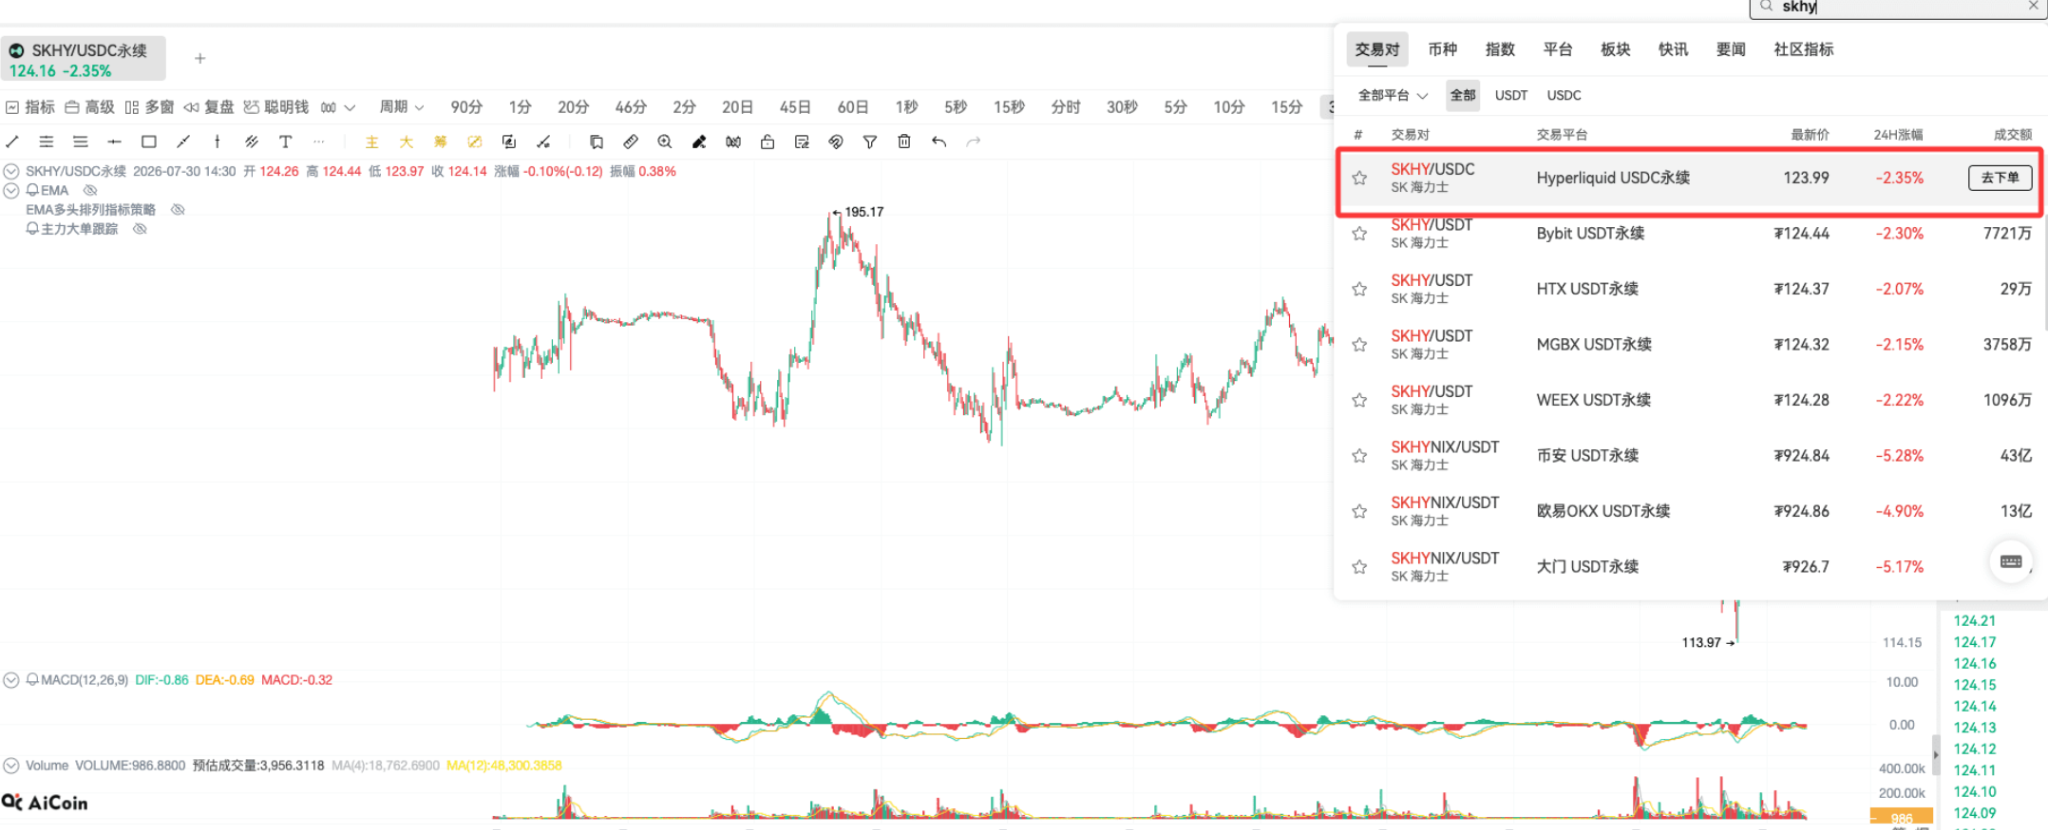
Task: Click the skhy search input field
Action: point(1897,7)
